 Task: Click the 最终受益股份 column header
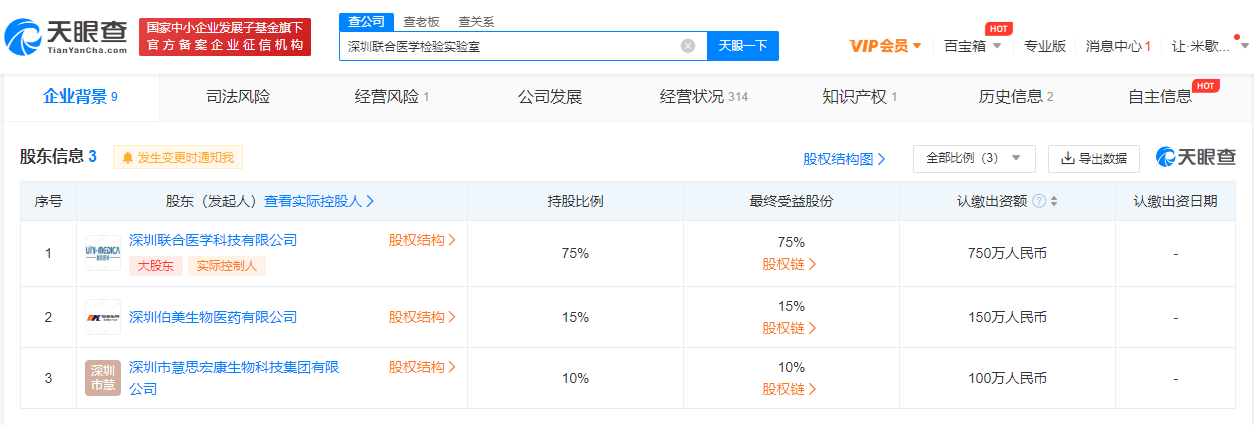[x=791, y=201]
